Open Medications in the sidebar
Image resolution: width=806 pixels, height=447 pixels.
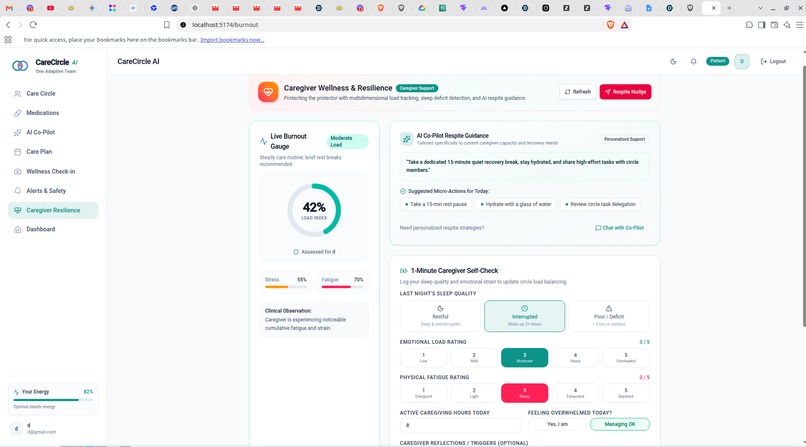click(53, 113)
